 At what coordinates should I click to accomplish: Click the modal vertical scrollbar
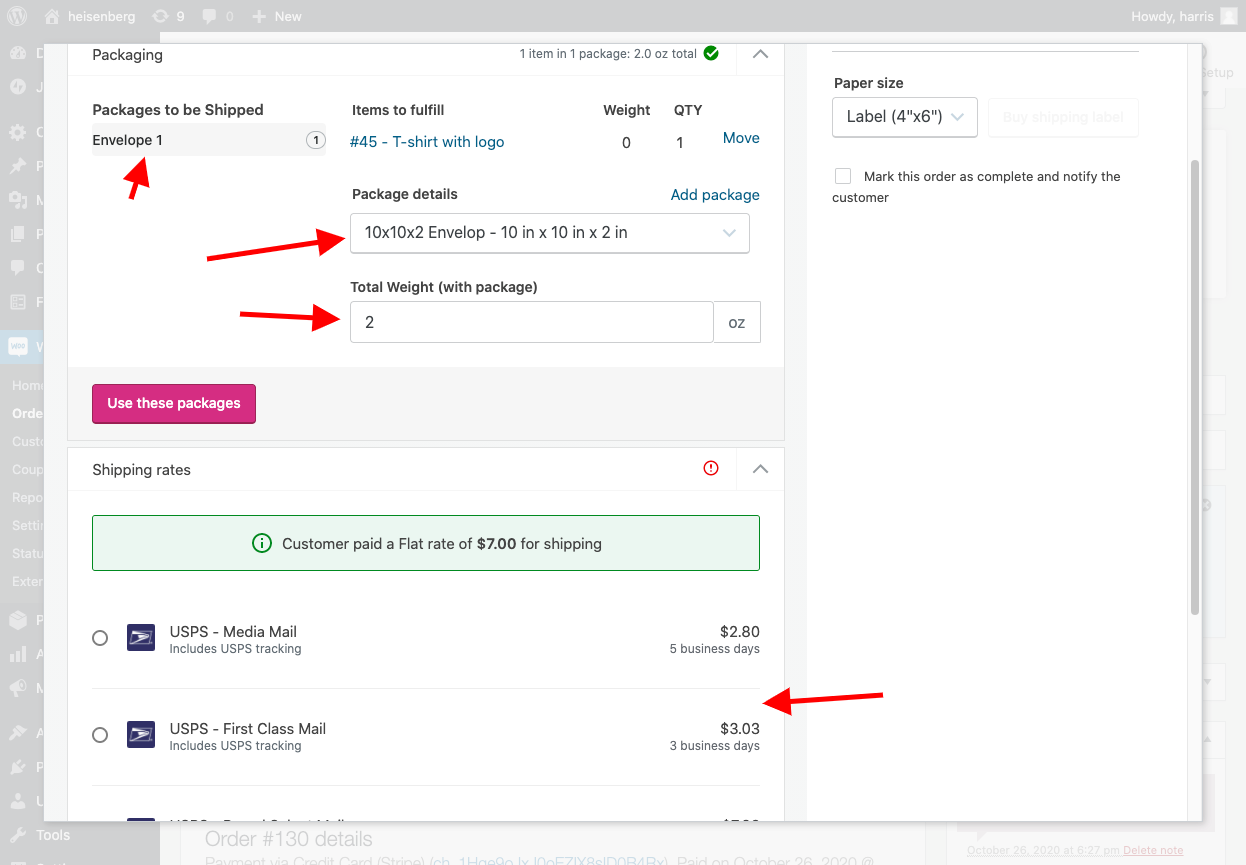click(1194, 387)
